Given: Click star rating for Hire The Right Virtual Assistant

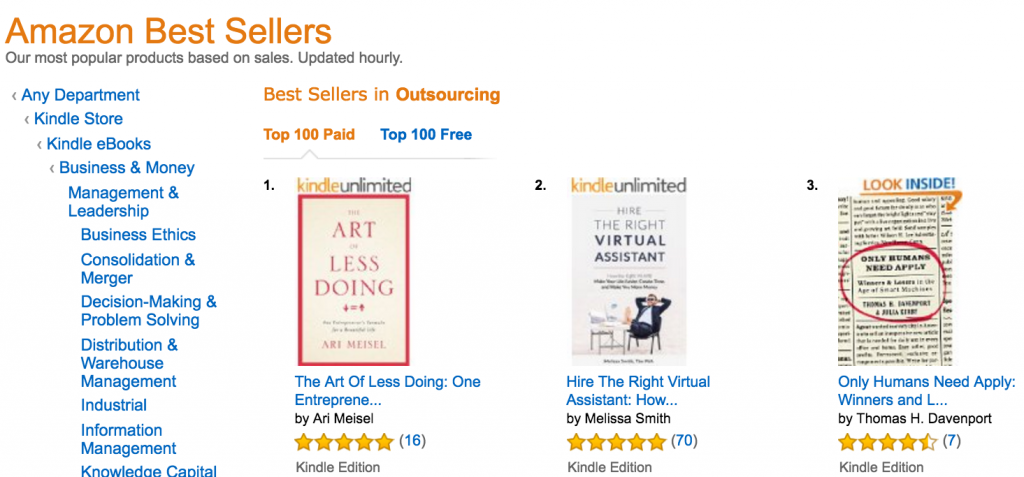Looking at the screenshot, I should [616, 441].
